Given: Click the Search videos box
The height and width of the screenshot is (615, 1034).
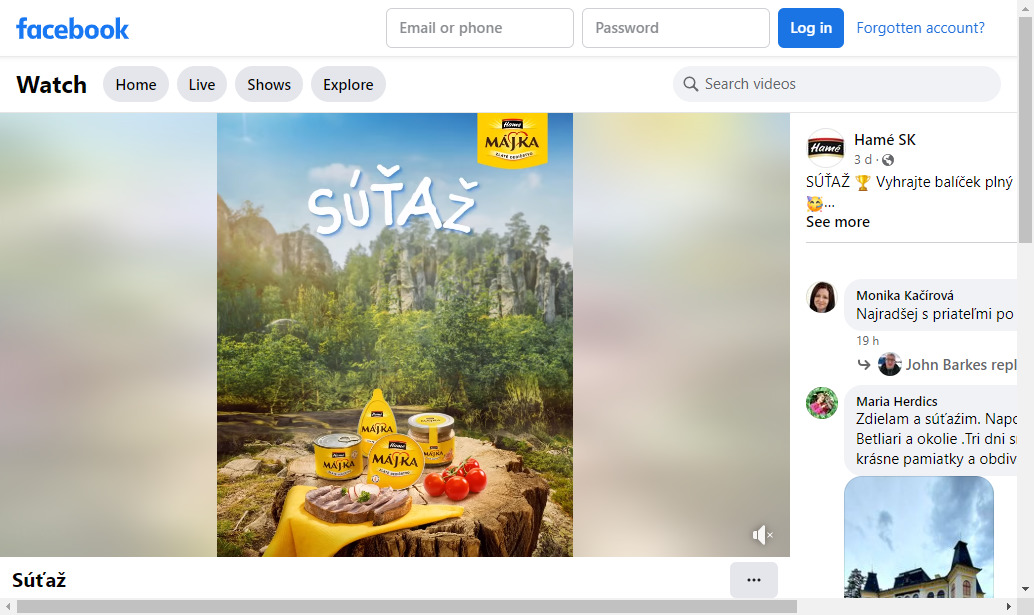Looking at the screenshot, I should coord(836,84).
